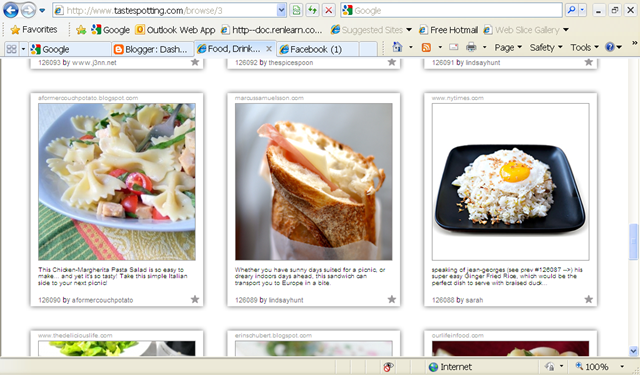The width and height of the screenshot is (640, 375).
Task: Star the post 126091 by lindsayhunt
Action: (589, 62)
